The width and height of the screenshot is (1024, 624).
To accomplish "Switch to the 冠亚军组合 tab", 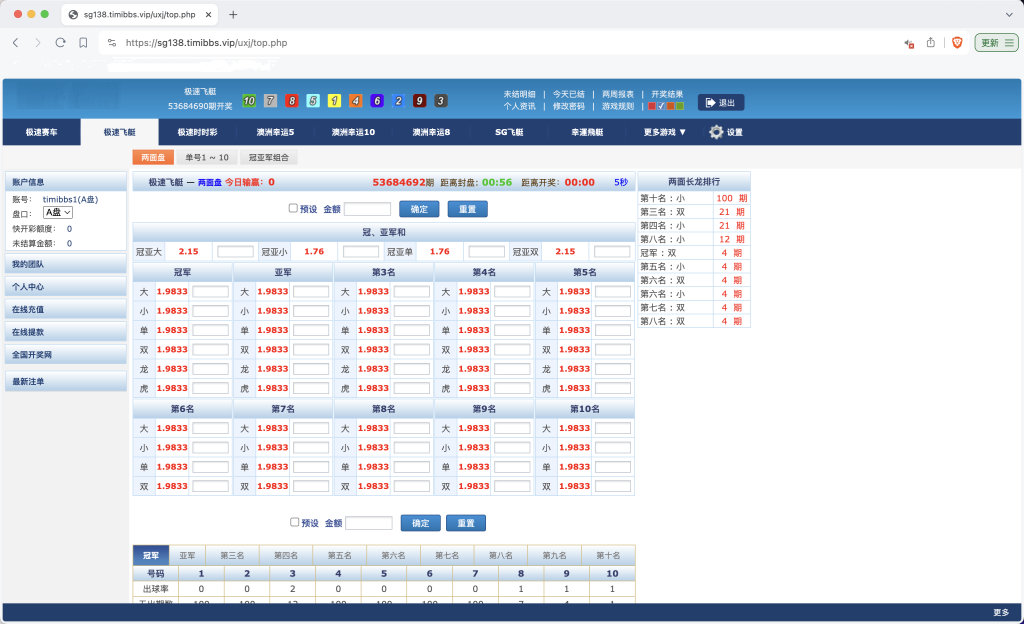I will (268, 158).
